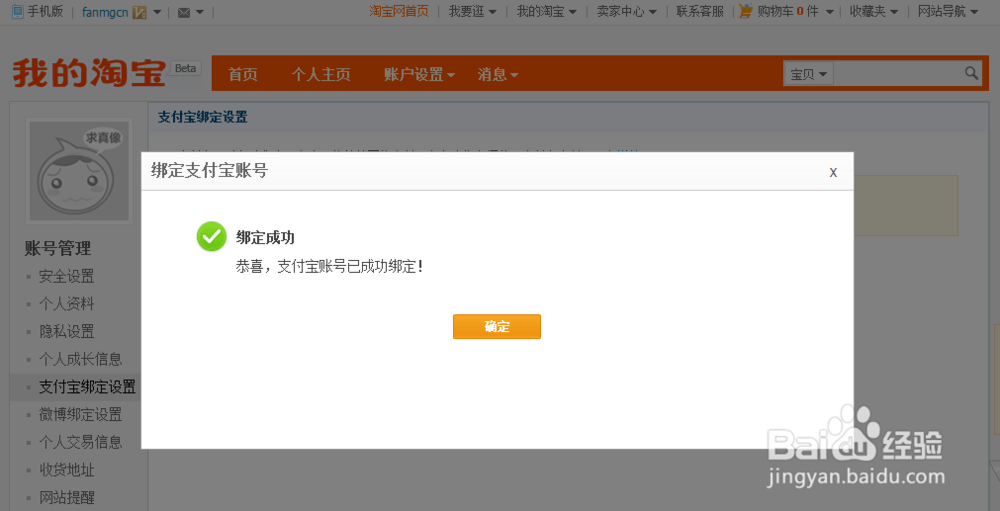Click the phone icon beside 手机版
1000x511 pixels.
click(x=18, y=11)
